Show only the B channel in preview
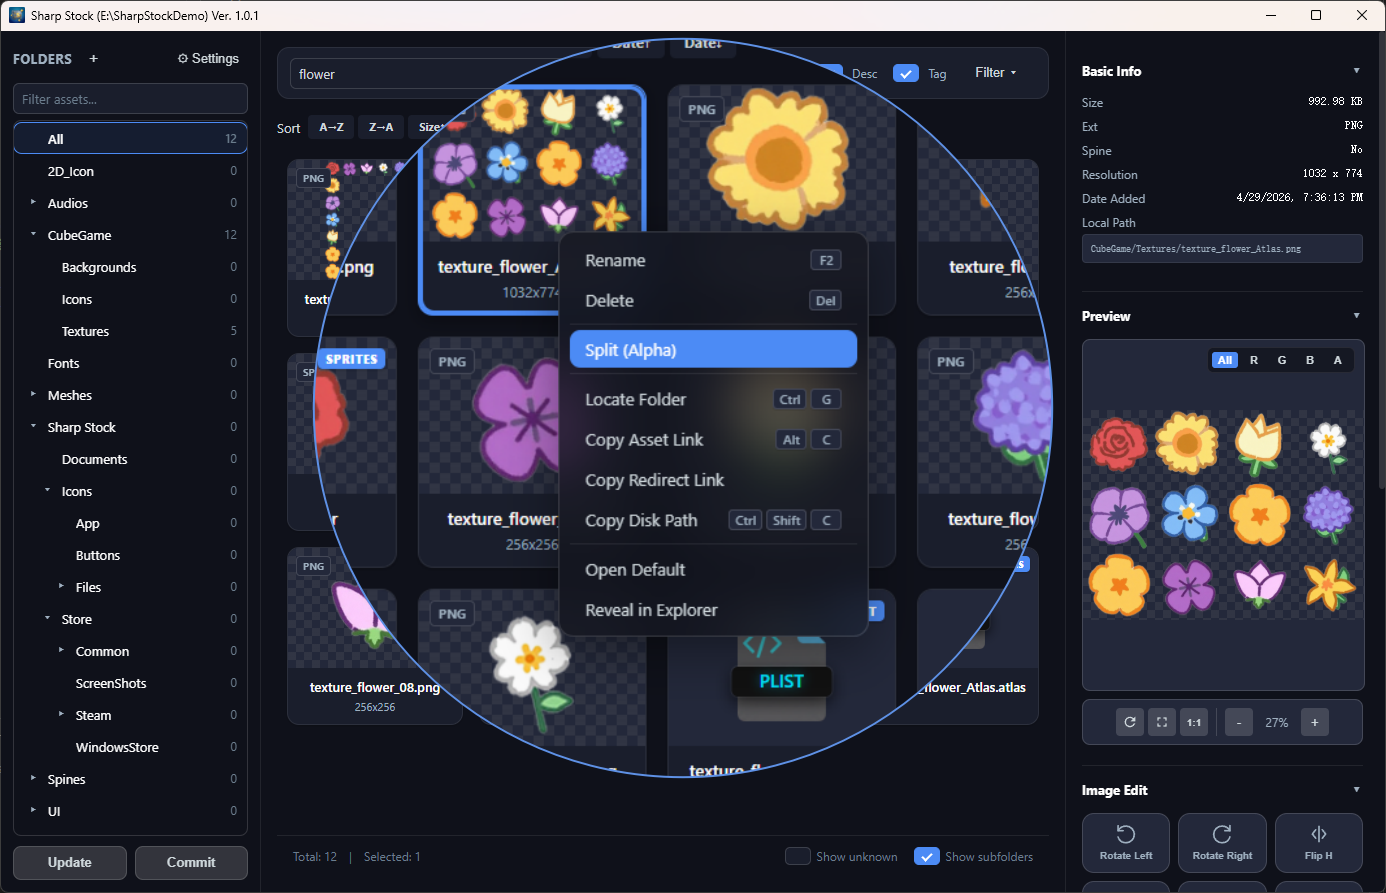The height and width of the screenshot is (893, 1386). pos(1310,360)
